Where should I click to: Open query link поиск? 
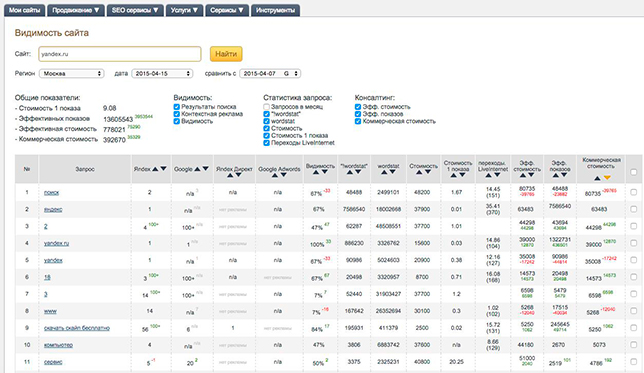[52, 192]
